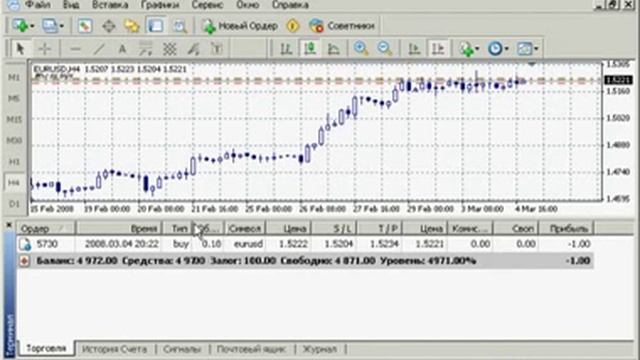Viewport: 640px width, 360px height.
Task: Select the Text Label tool
Action: coord(217,49)
